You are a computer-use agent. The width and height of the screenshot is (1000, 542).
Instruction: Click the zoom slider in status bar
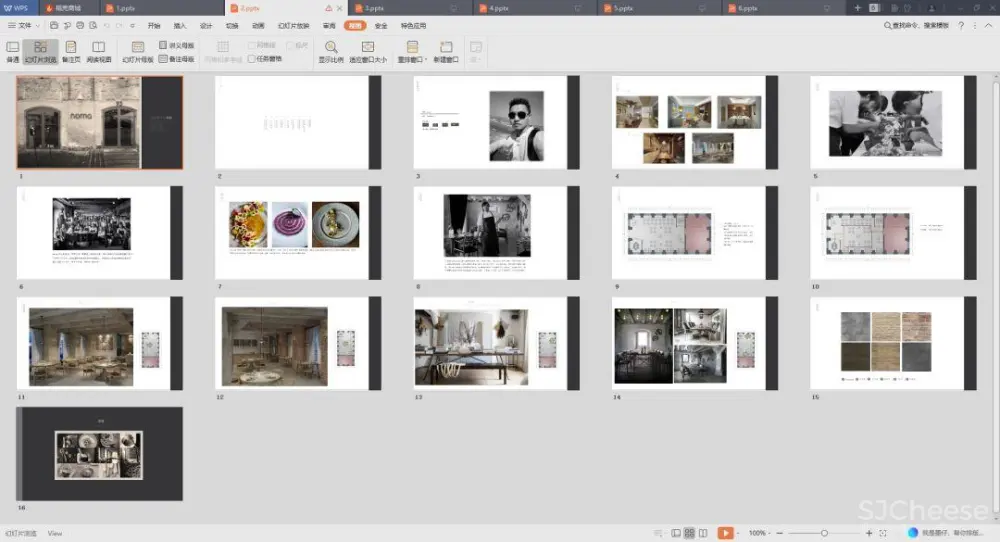click(x=823, y=533)
